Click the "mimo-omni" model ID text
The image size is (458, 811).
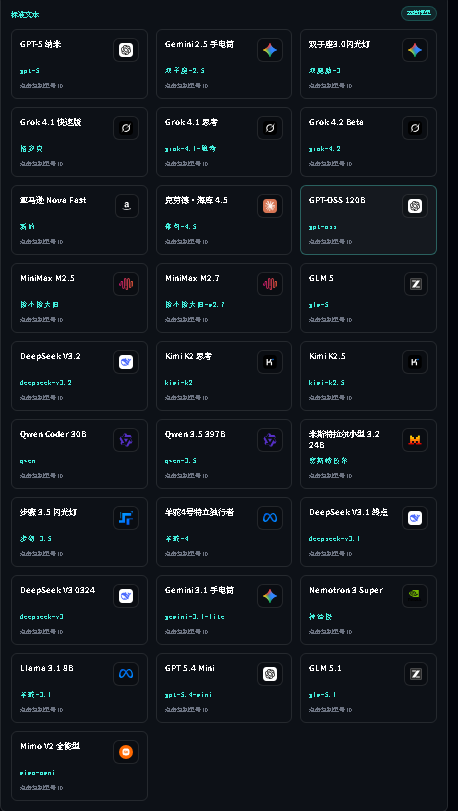[37, 773]
